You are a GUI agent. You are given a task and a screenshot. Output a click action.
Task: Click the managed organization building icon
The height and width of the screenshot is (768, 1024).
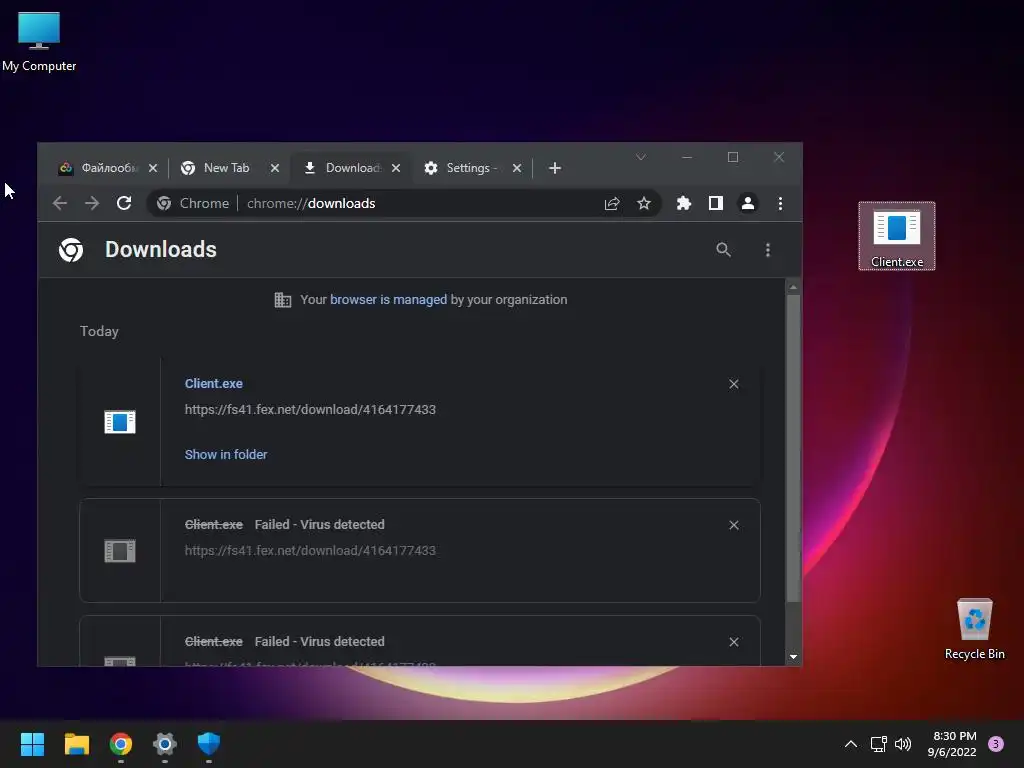pyautogui.click(x=283, y=300)
